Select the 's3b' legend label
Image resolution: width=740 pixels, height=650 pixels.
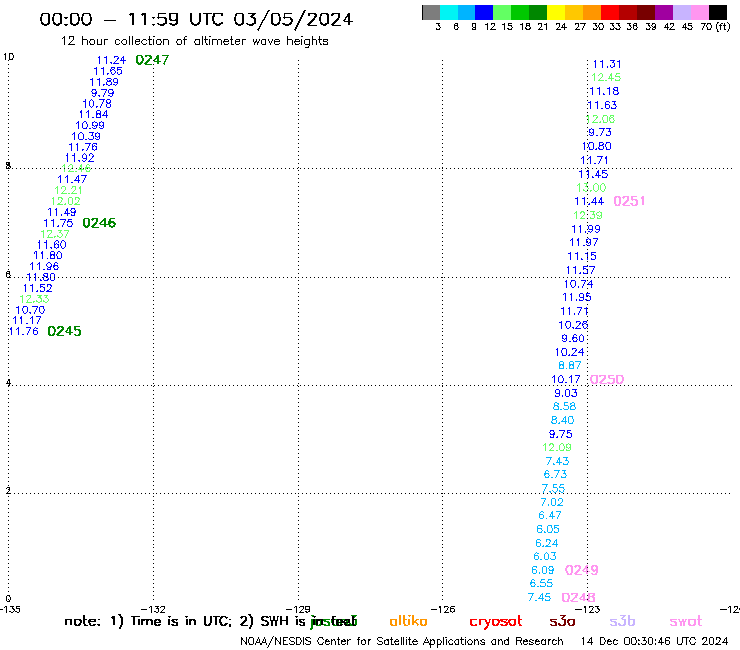(622, 621)
